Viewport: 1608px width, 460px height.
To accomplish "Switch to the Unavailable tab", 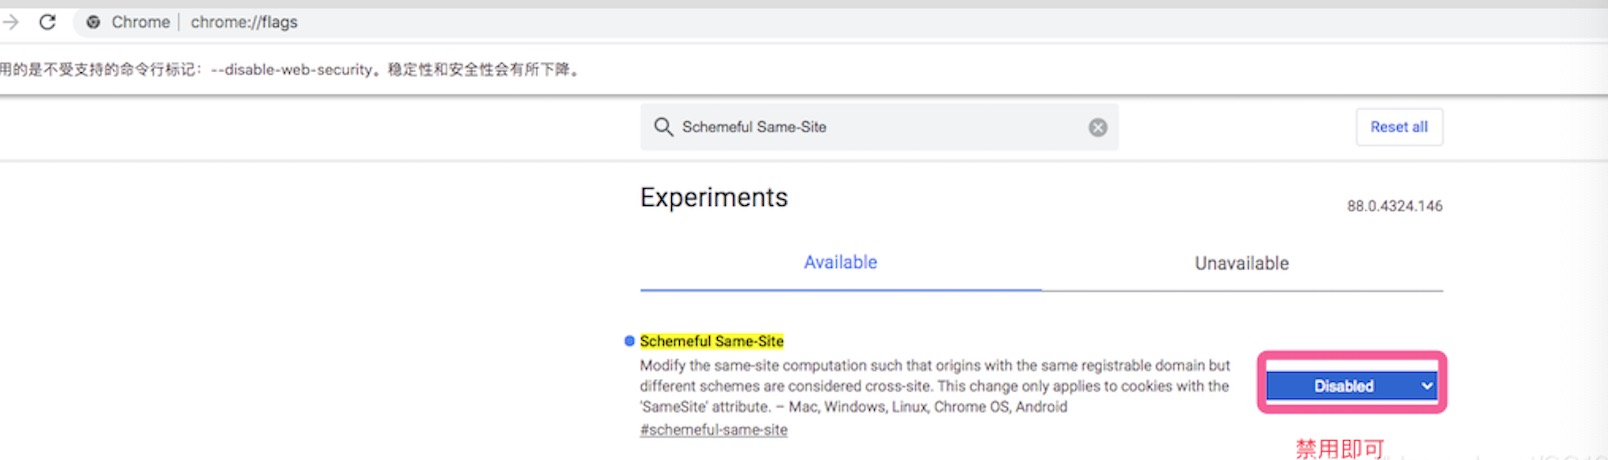I will click(x=1241, y=263).
